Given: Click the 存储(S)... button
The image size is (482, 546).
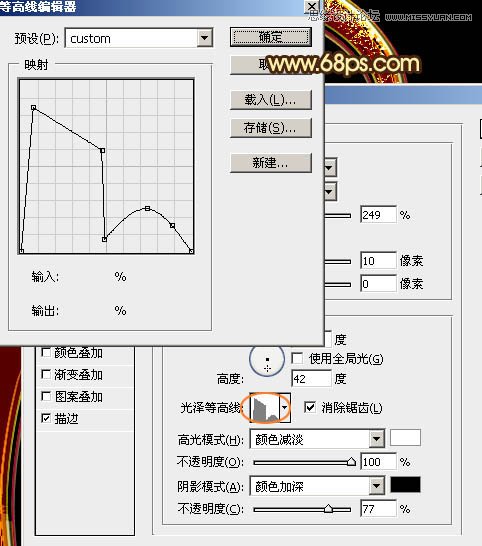Looking at the screenshot, I should point(271,128).
